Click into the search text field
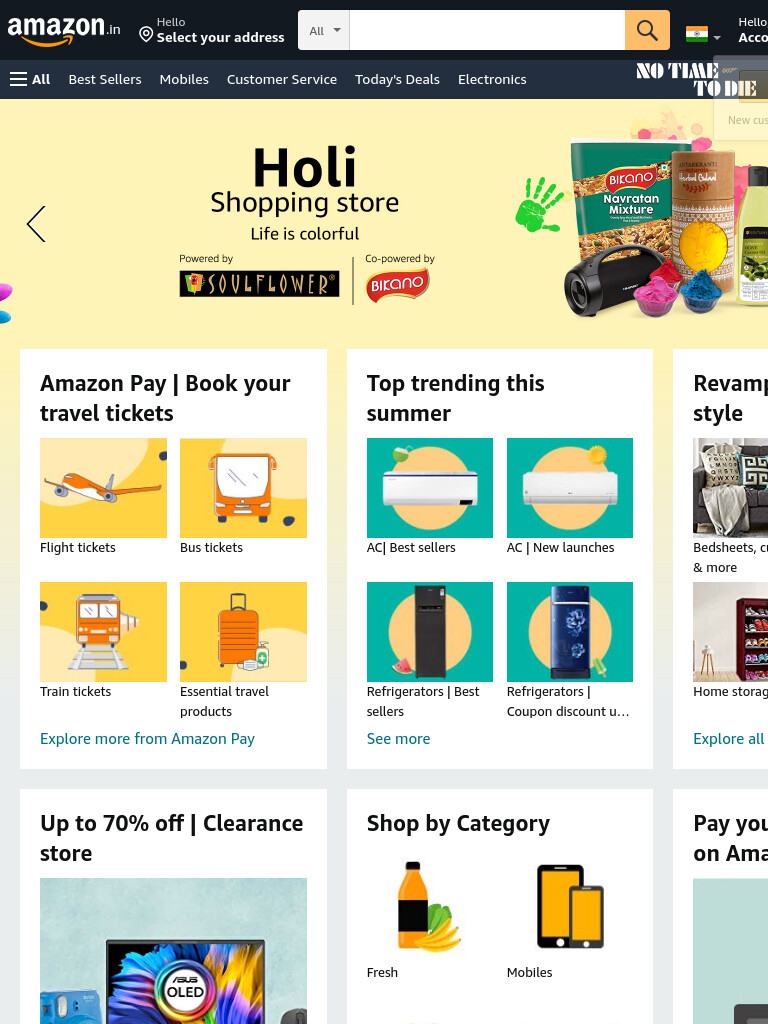This screenshot has height=1024, width=768. point(487,30)
